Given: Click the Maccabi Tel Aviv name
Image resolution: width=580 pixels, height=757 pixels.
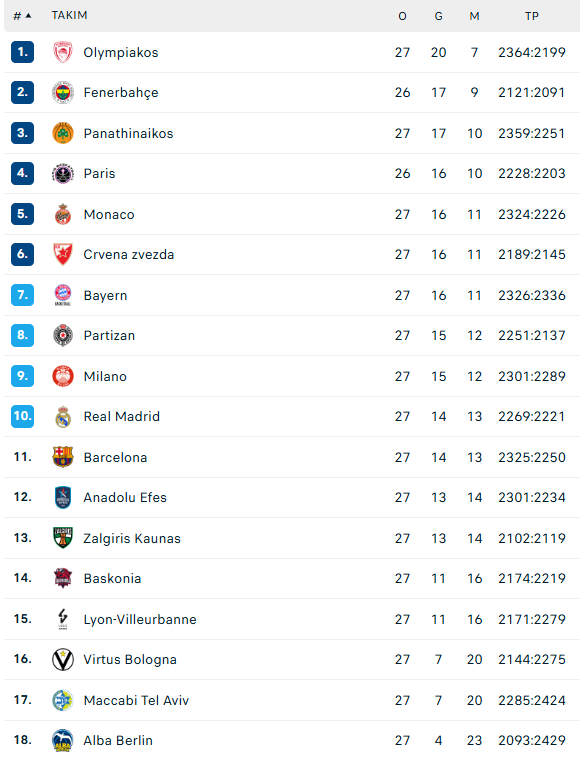Looking at the screenshot, I should click(136, 700).
